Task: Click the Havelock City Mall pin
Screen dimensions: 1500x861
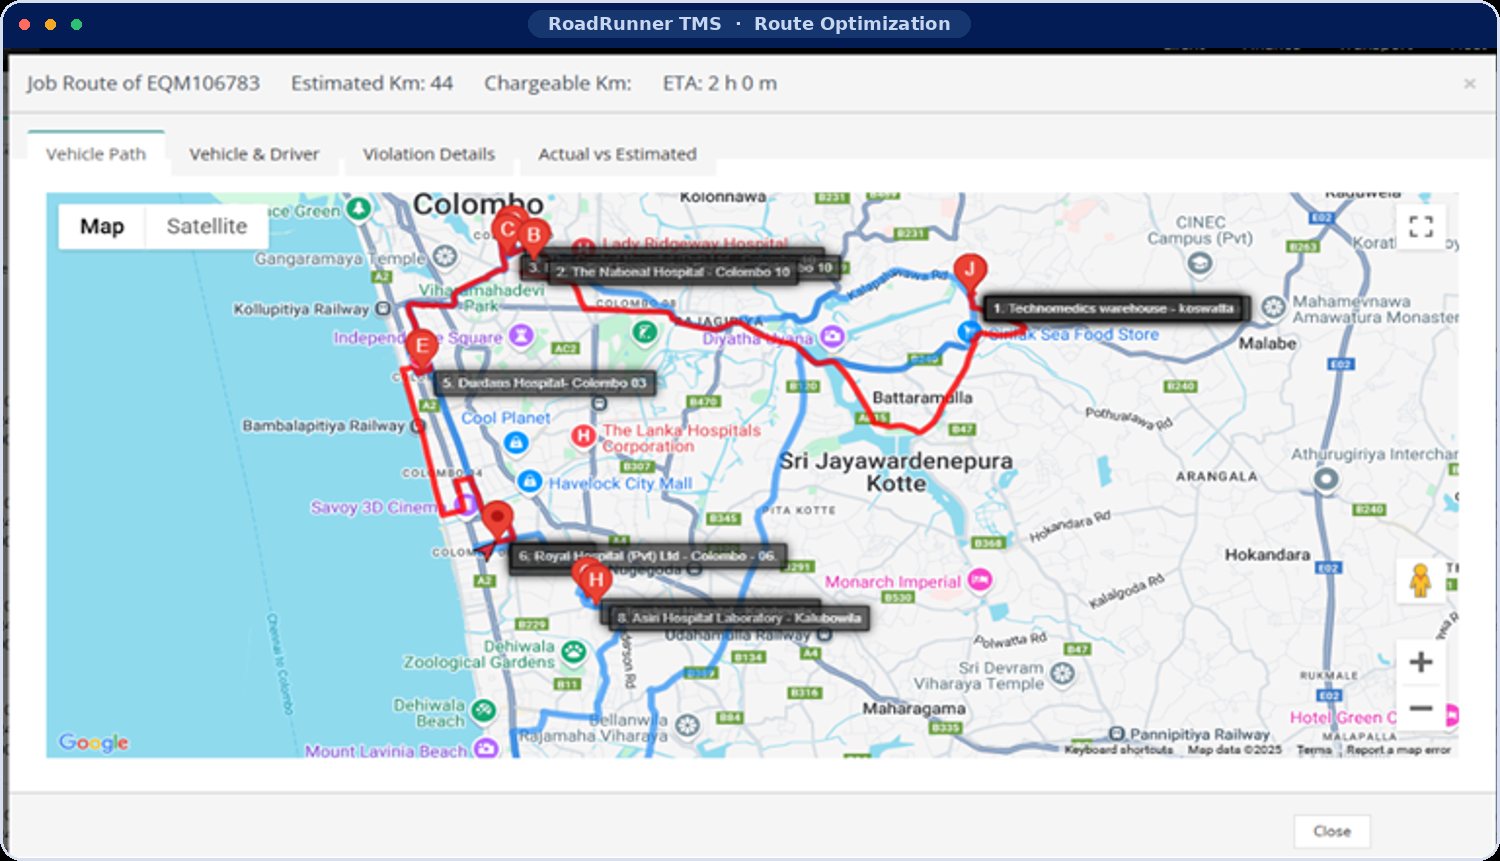Action: click(x=529, y=483)
